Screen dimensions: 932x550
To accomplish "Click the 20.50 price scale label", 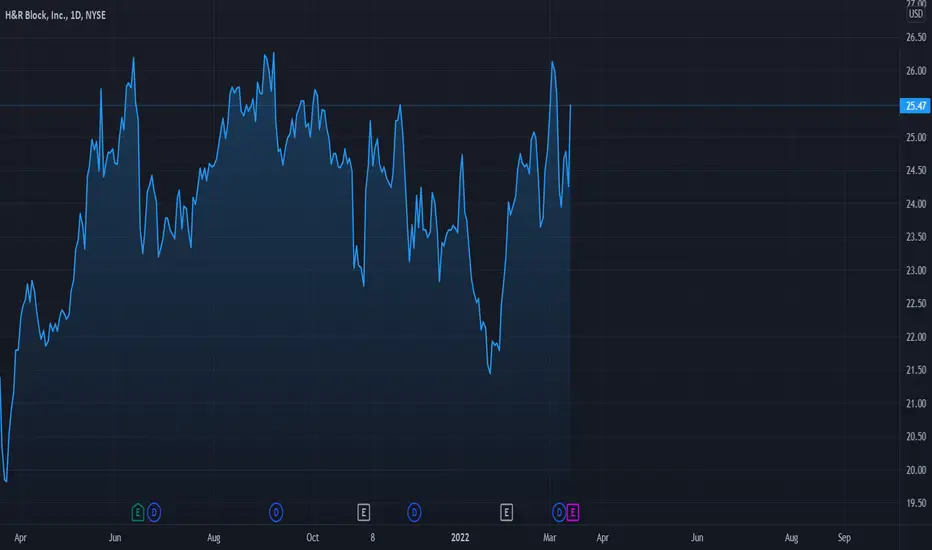I will click(916, 436).
